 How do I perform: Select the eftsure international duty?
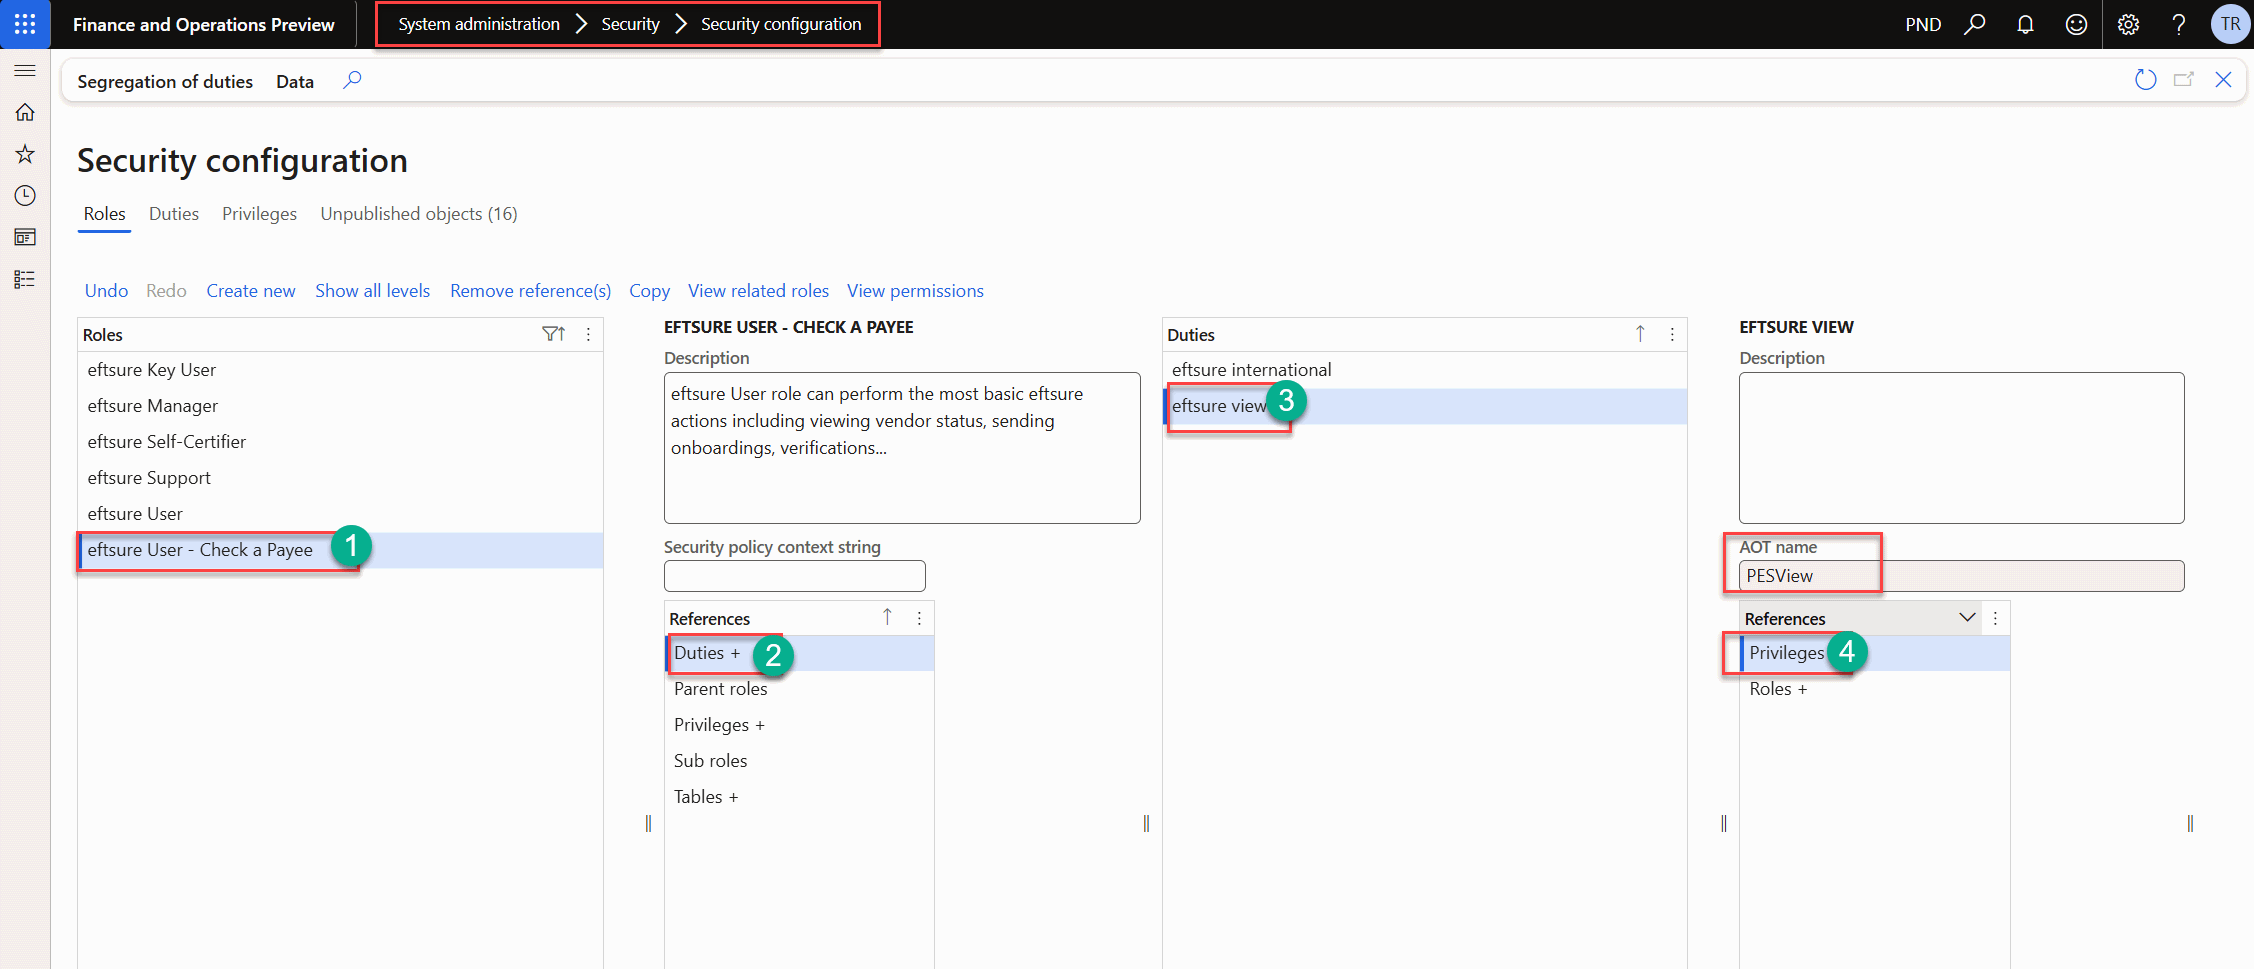pos(1425,370)
